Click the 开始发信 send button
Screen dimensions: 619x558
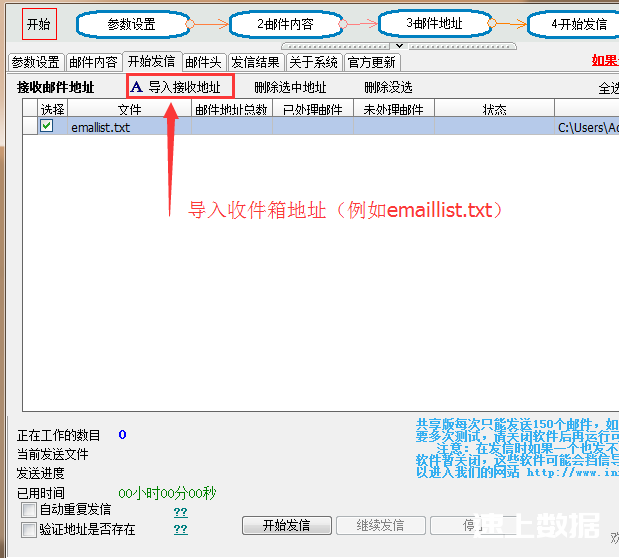(x=287, y=526)
